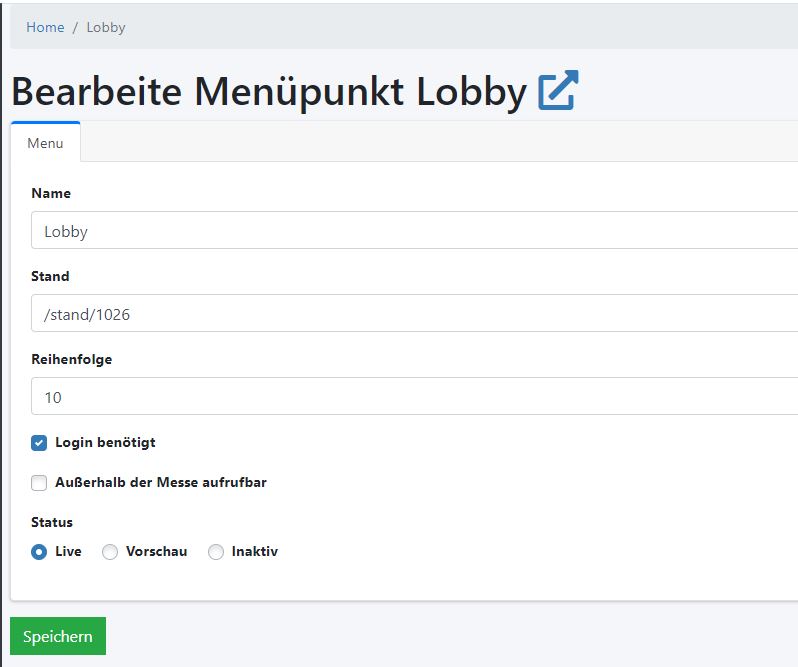Click the Lobby breadcrumb item

click(x=106, y=27)
